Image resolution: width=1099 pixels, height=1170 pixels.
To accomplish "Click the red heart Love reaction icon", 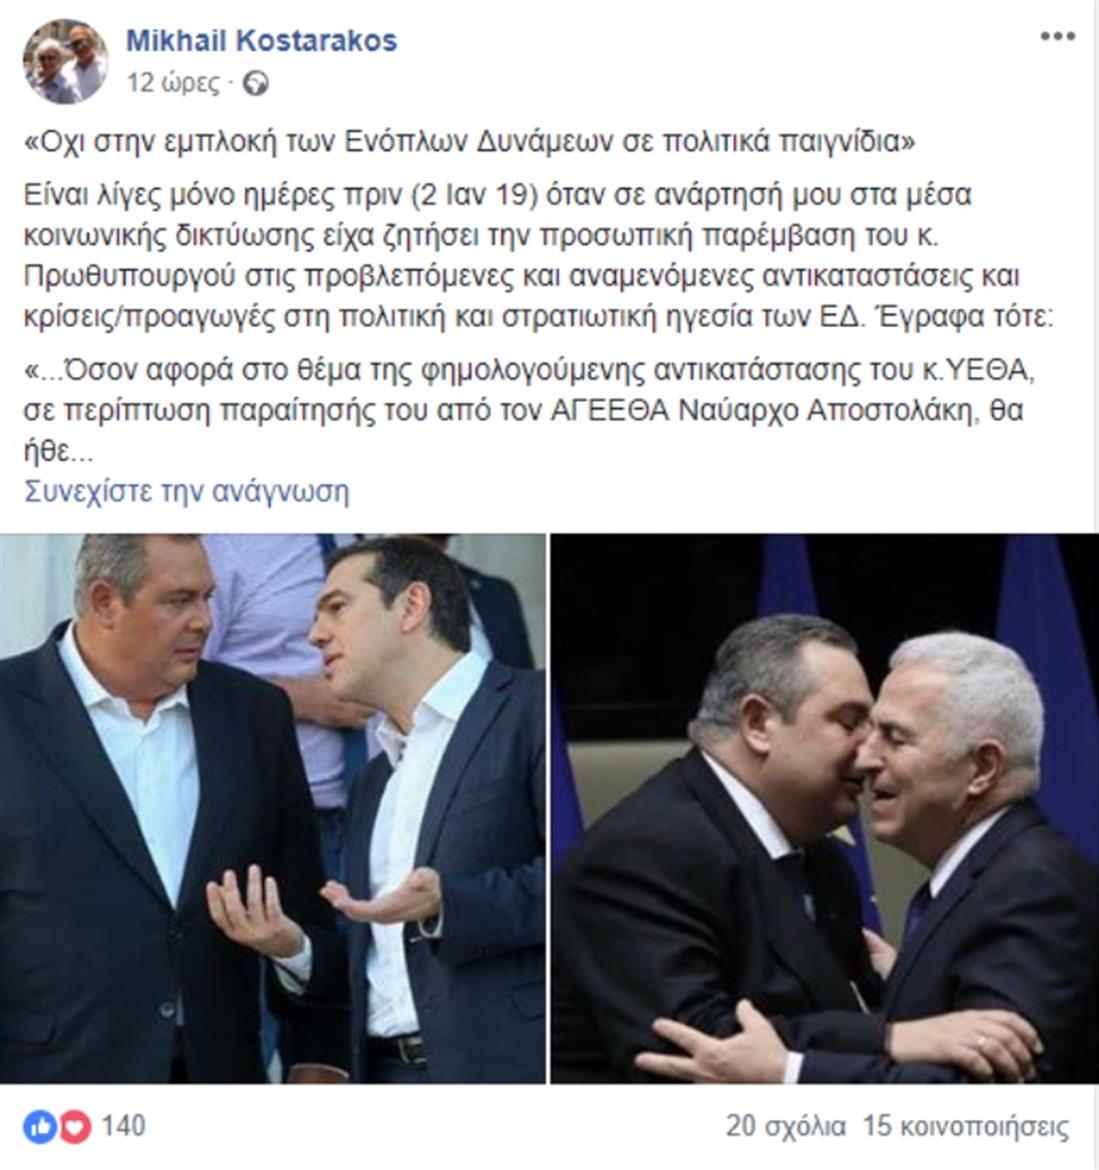I will click(x=75, y=1127).
